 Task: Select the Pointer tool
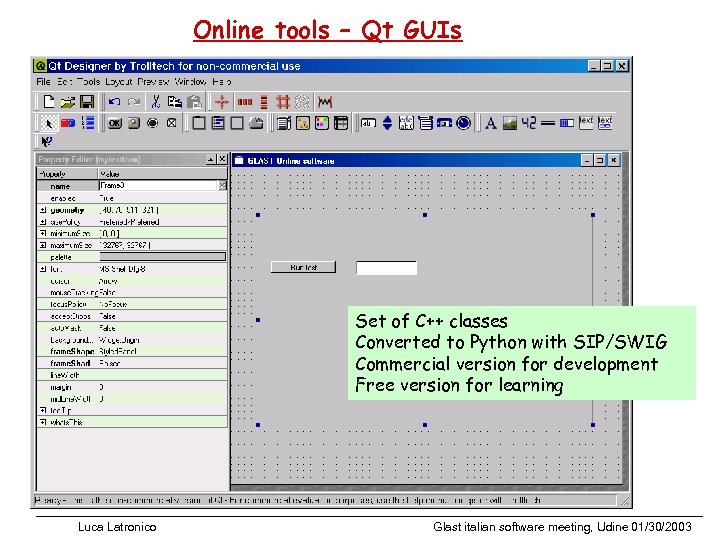48,123
